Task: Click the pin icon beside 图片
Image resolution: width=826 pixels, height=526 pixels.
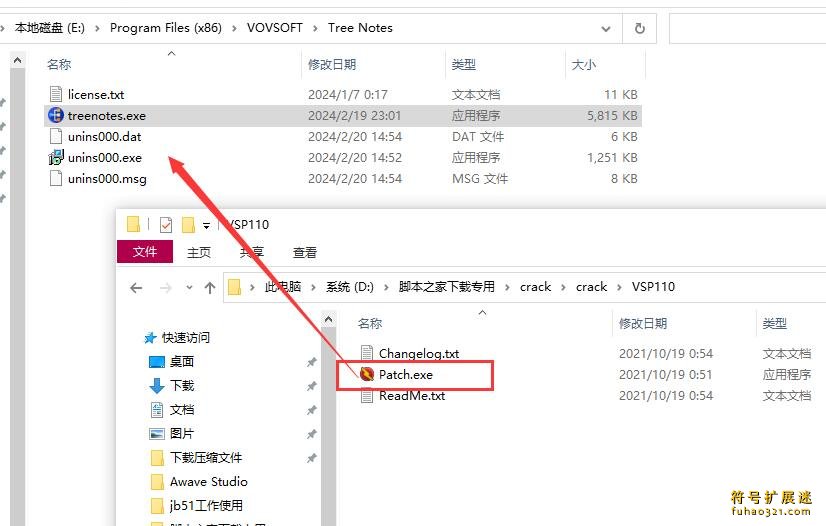Action: [312, 434]
